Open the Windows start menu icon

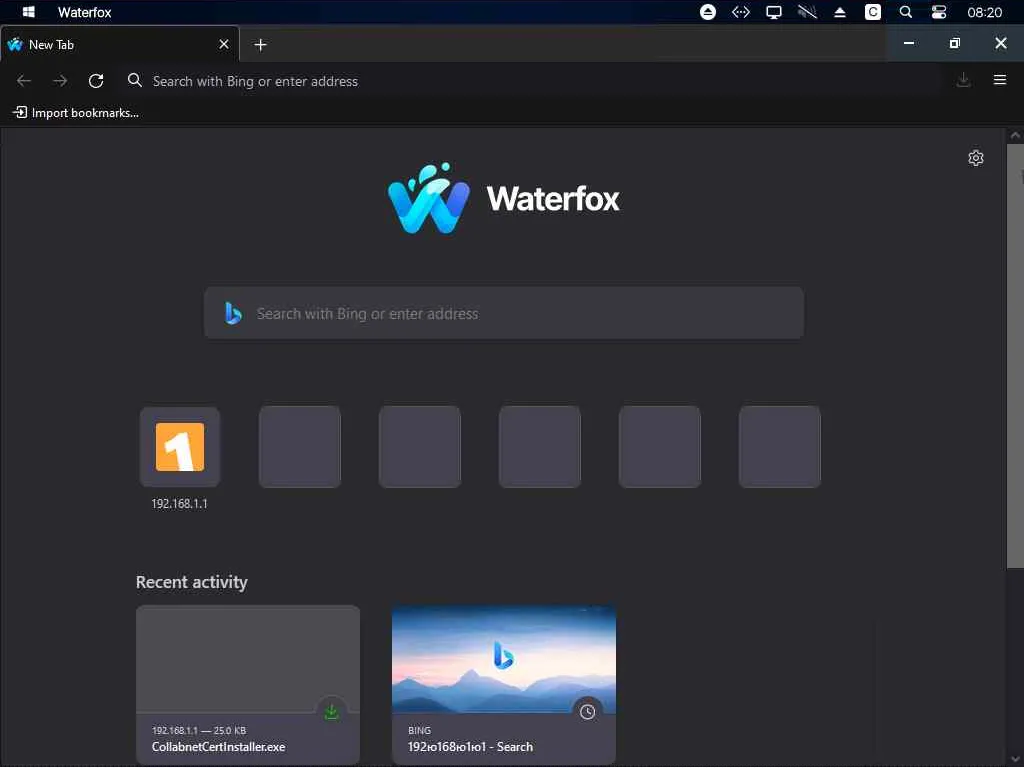(x=28, y=12)
